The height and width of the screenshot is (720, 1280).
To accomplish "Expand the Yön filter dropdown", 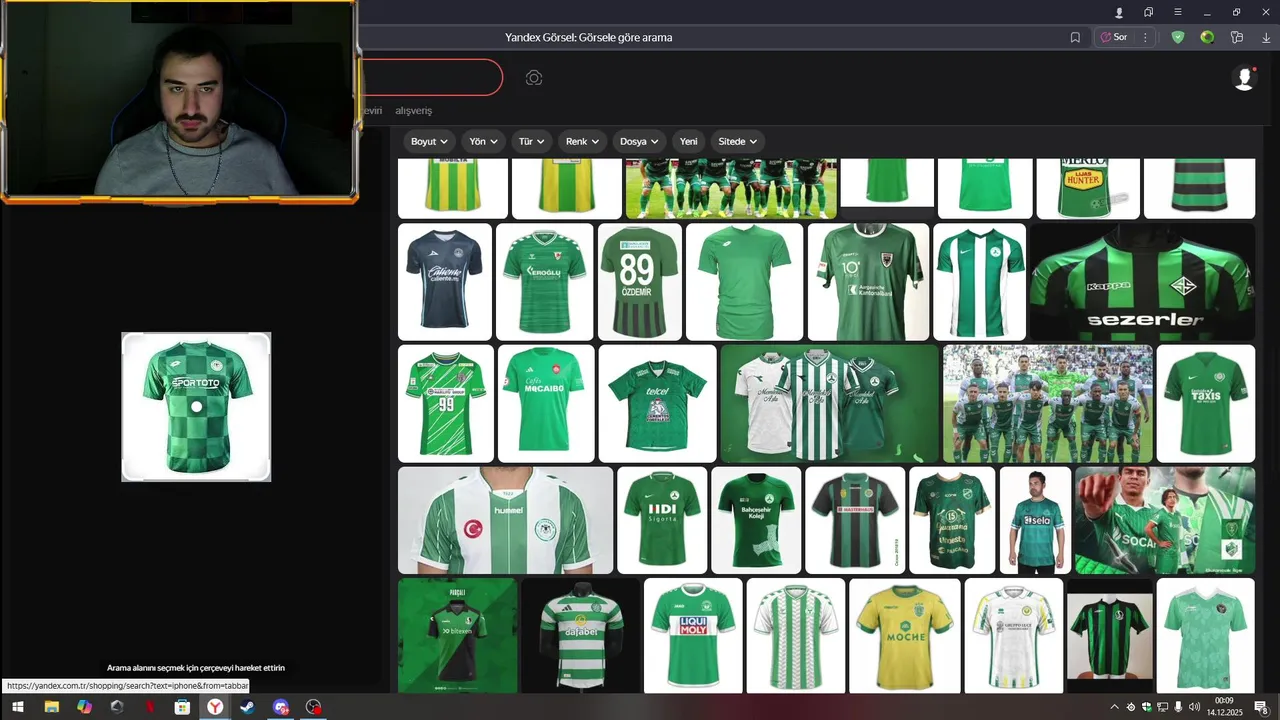I will click(x=484, y=141).
